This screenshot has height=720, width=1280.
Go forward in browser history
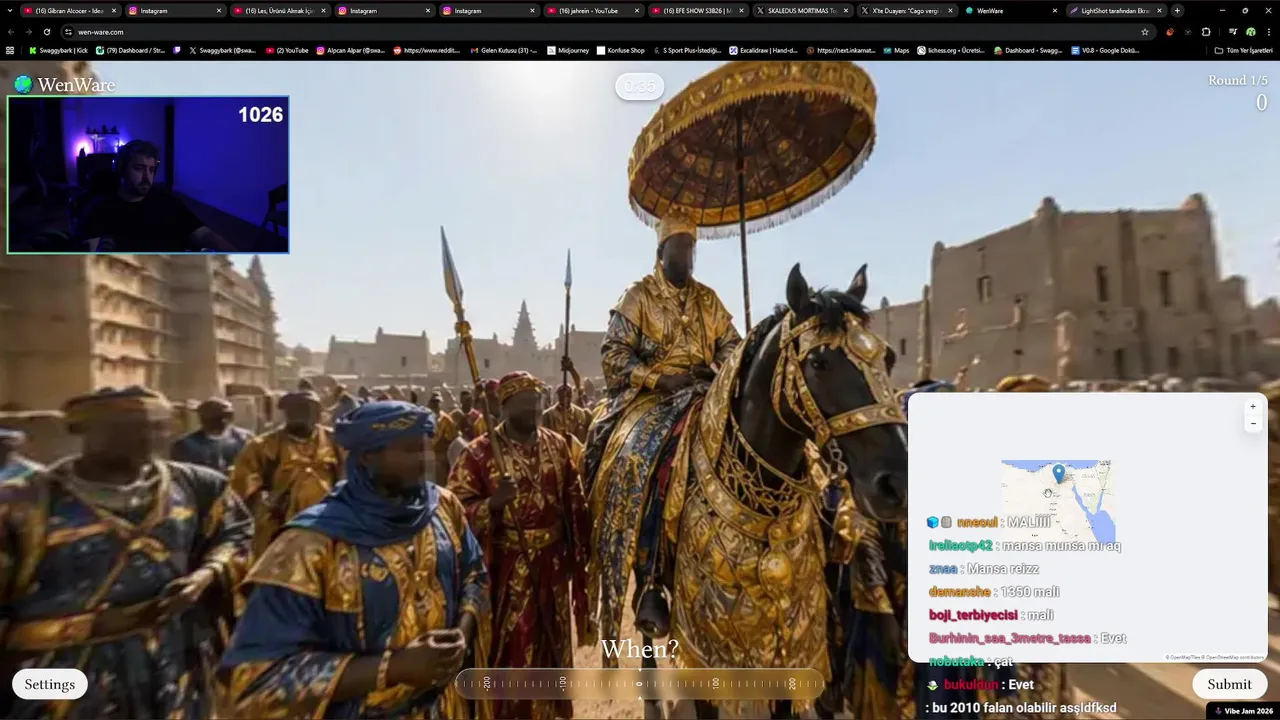[28, 32]
